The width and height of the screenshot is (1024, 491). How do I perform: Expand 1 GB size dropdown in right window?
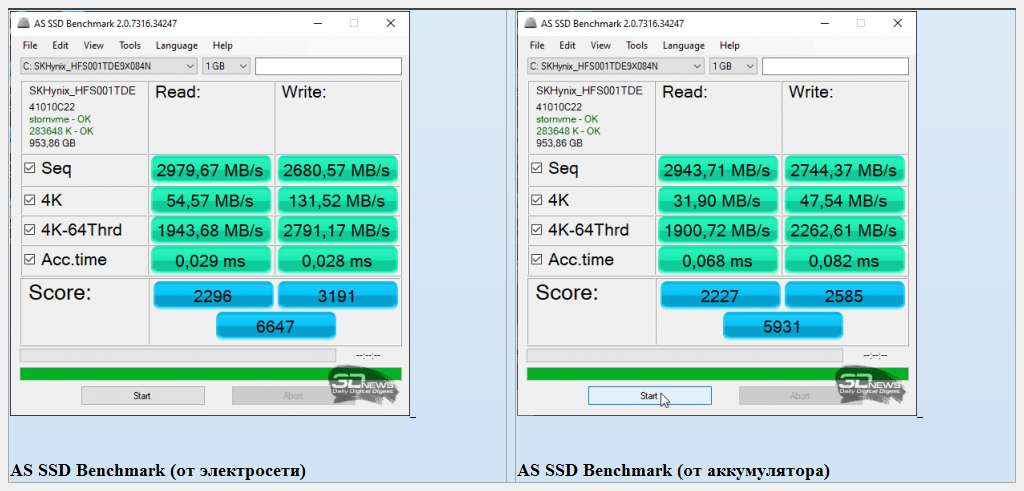(x=733, y=66)
